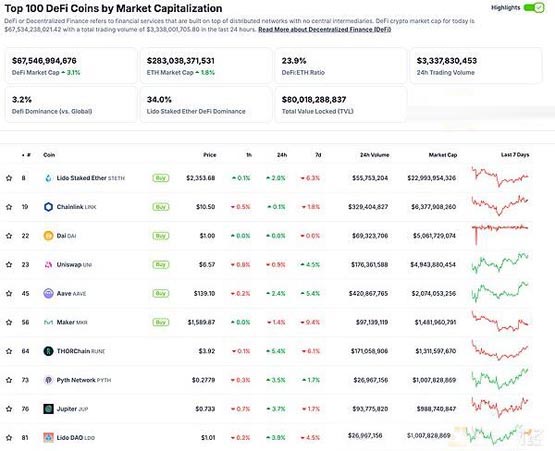Star the Pyth Network row
This screenshot has width=555, height=451.
pos(9,380)
